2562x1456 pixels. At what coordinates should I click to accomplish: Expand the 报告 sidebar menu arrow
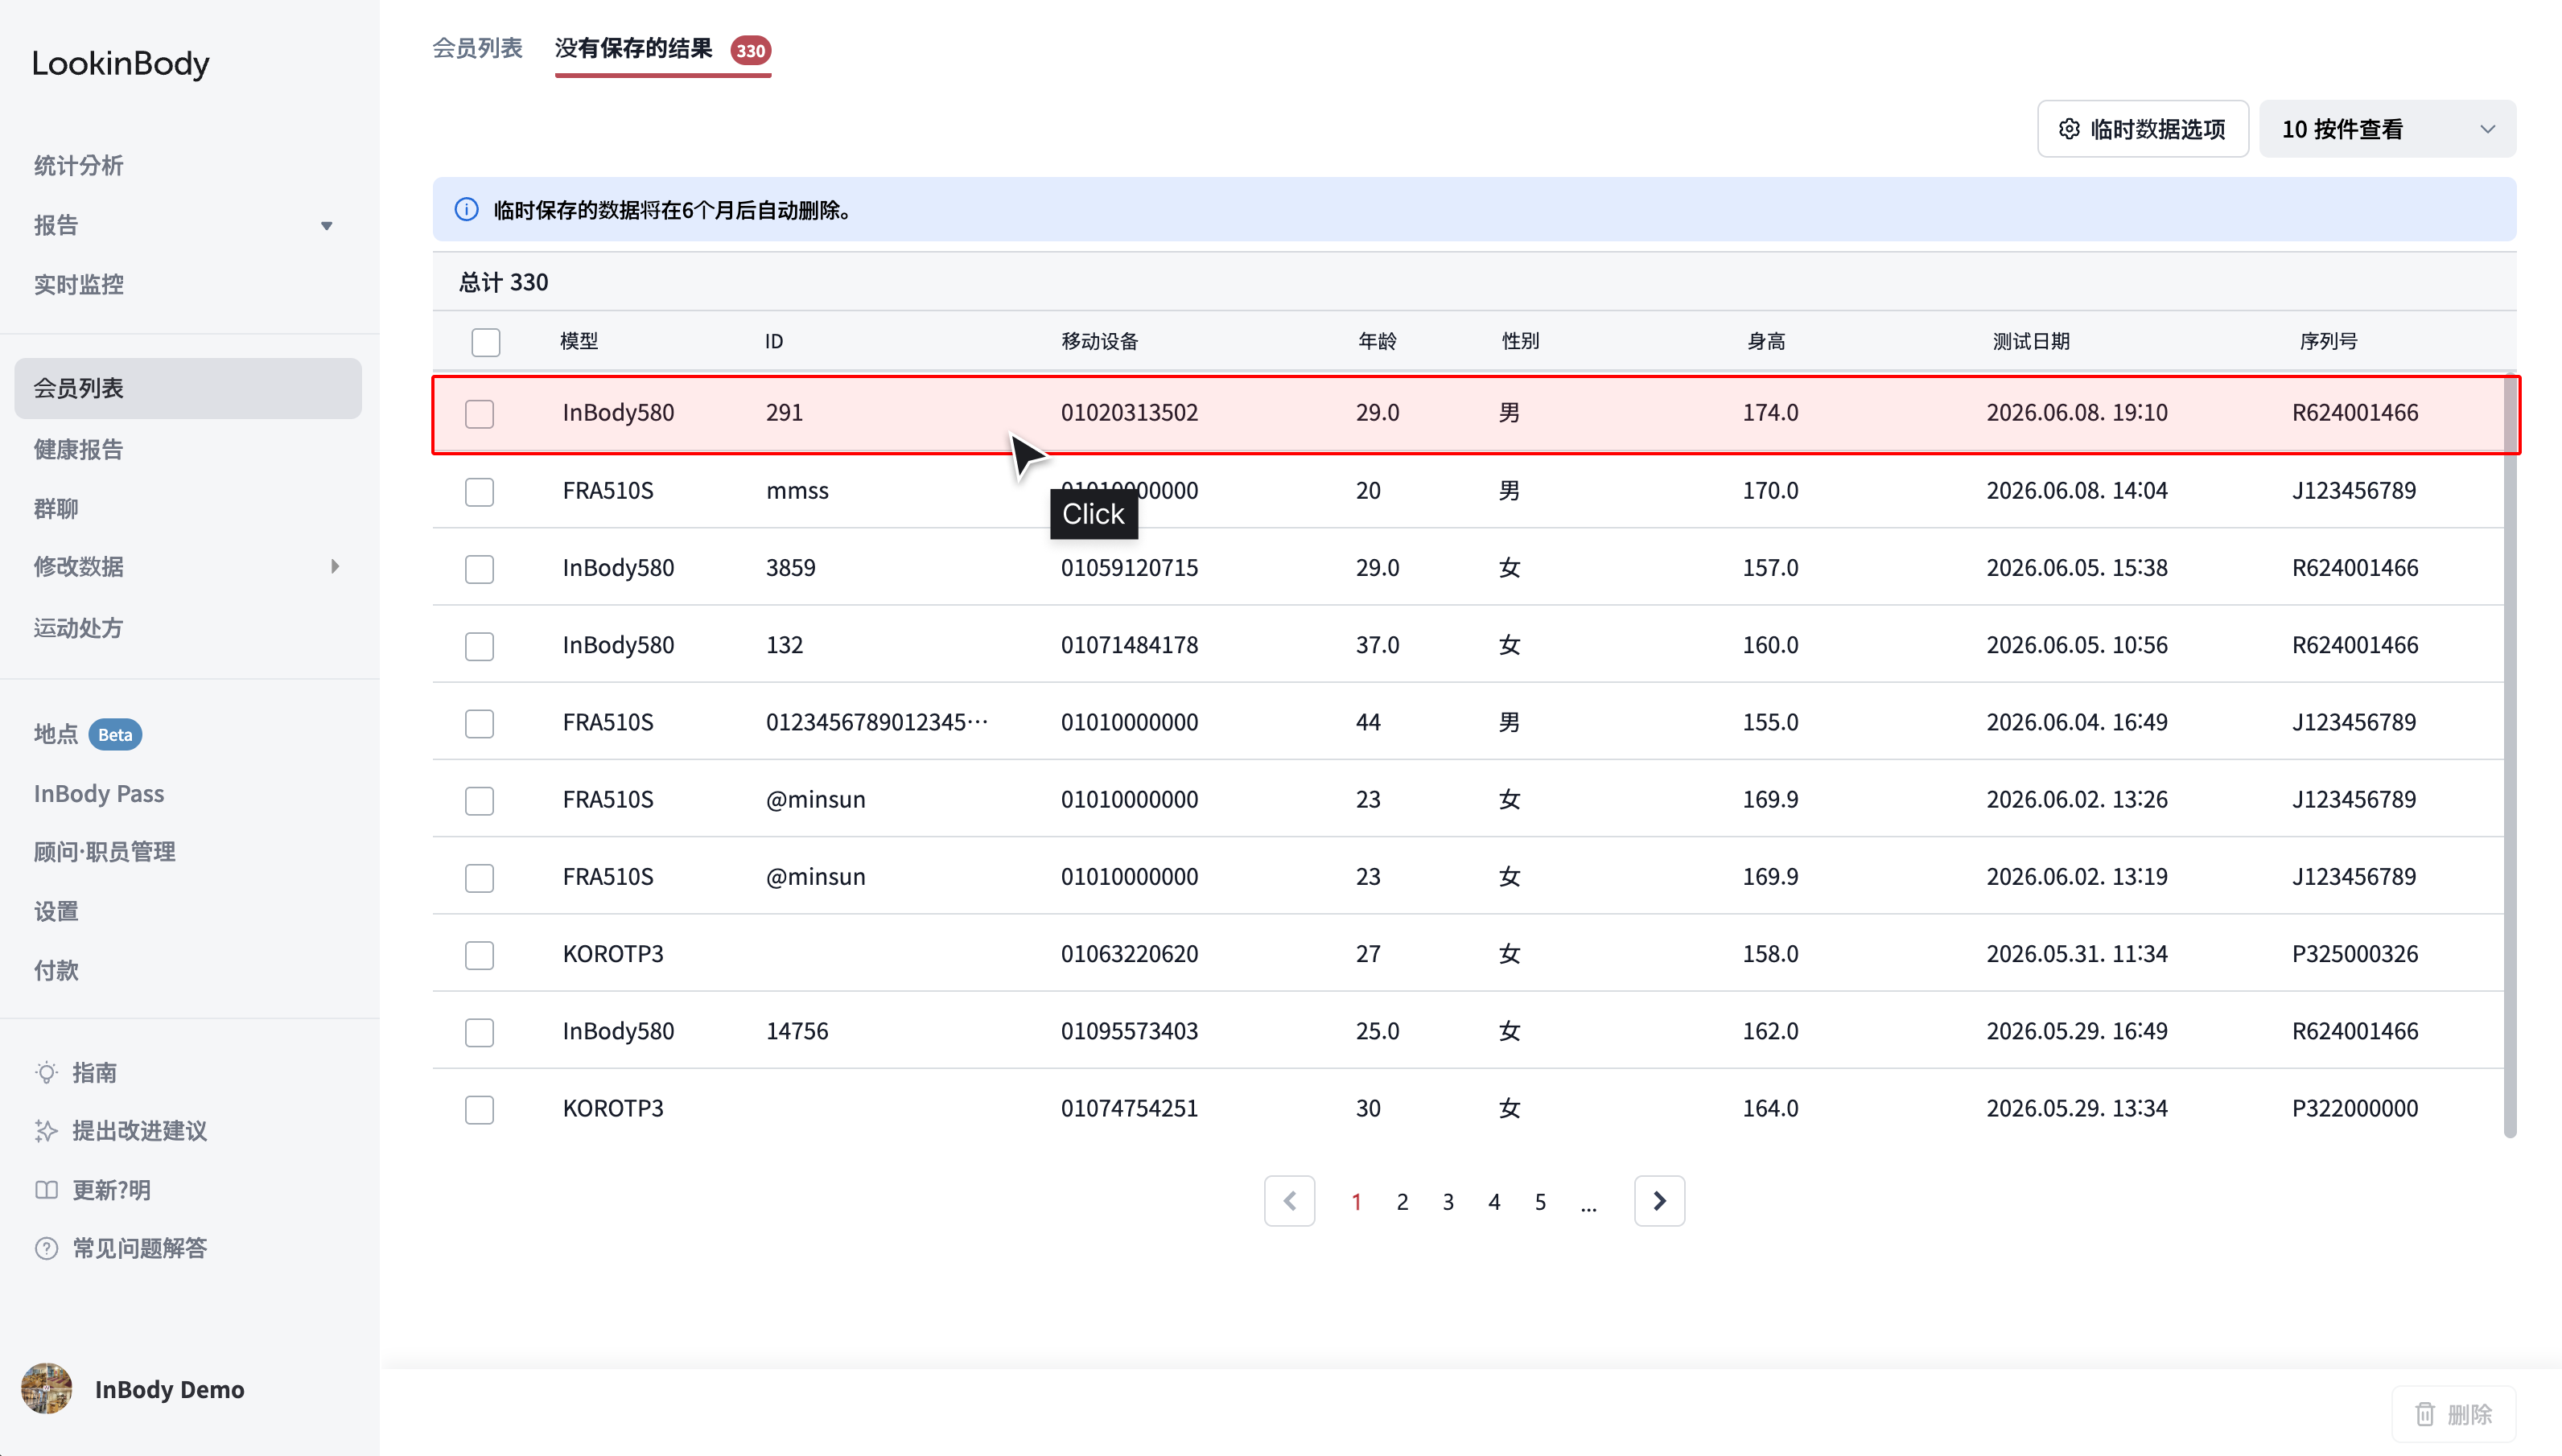(326, 226)
